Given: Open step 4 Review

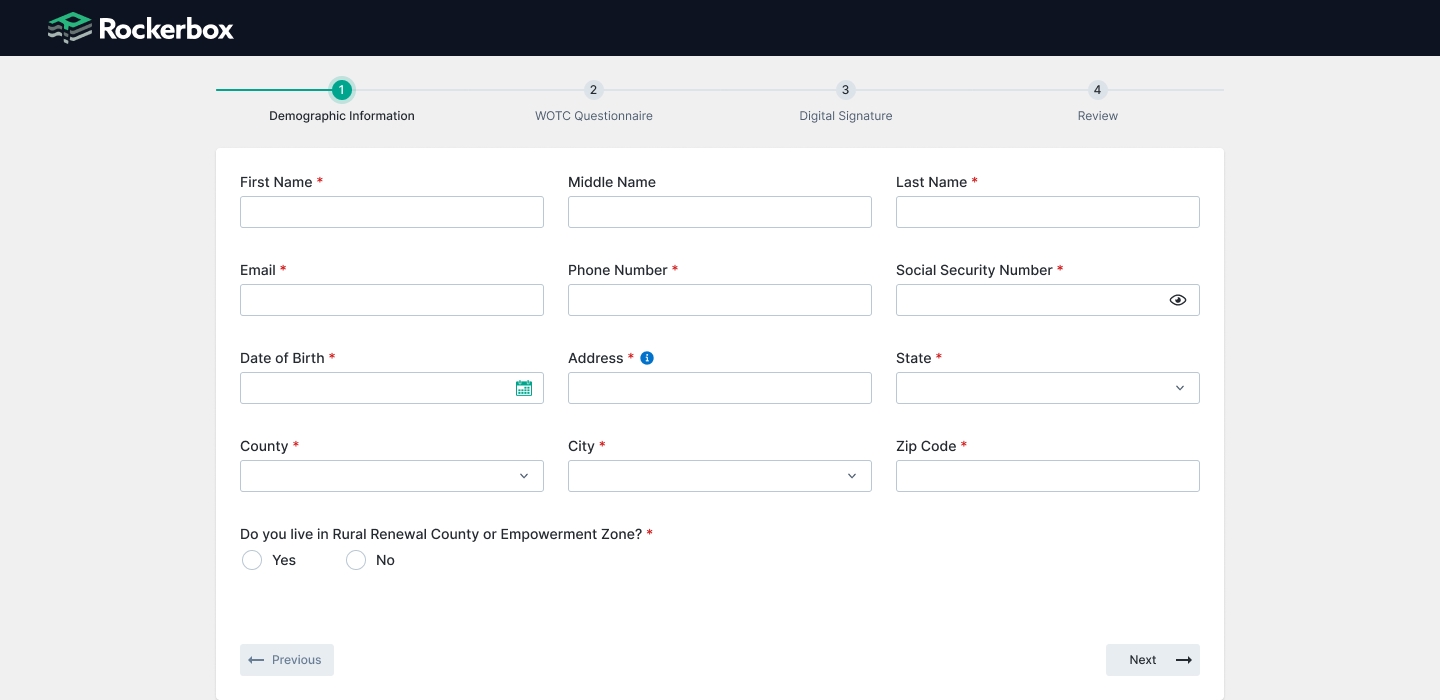Looking at the screenshot, I should pos(1098,91).
